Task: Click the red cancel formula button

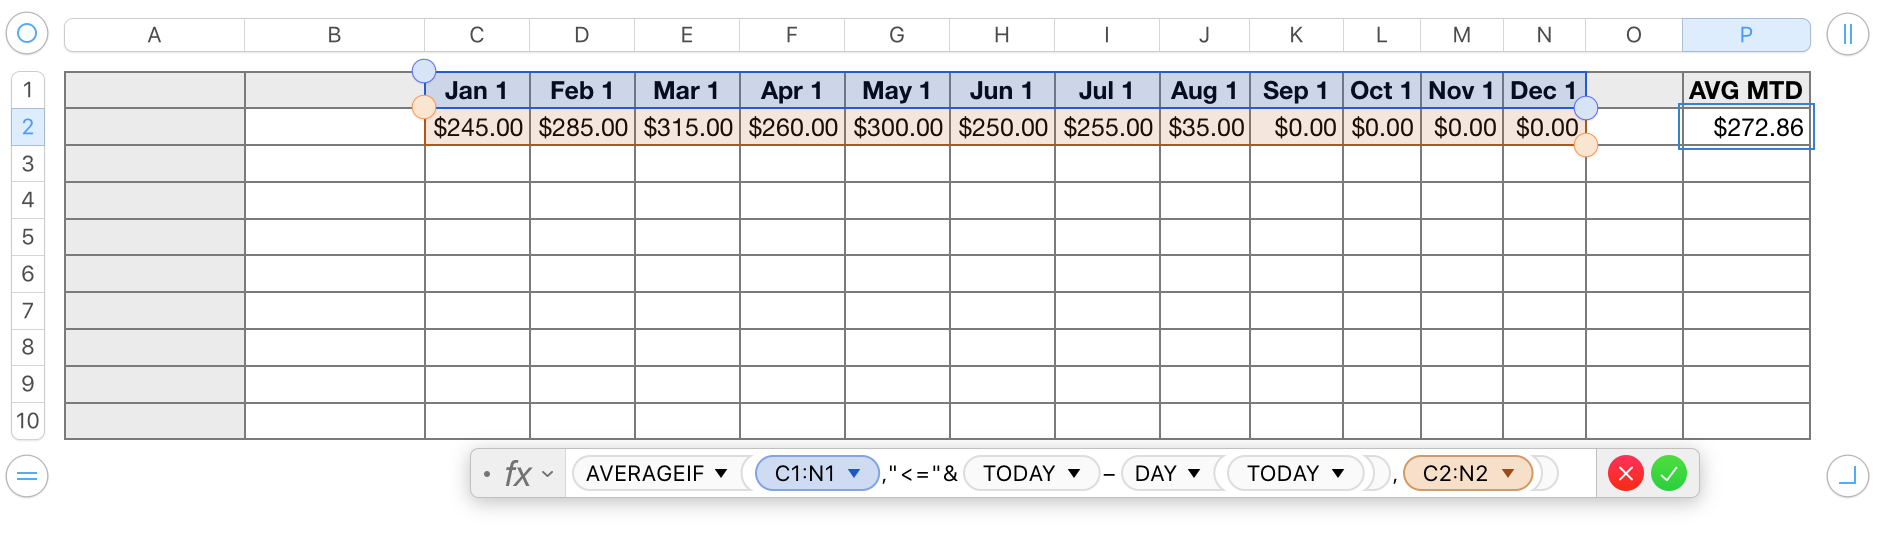Action: coord(1625,473)
